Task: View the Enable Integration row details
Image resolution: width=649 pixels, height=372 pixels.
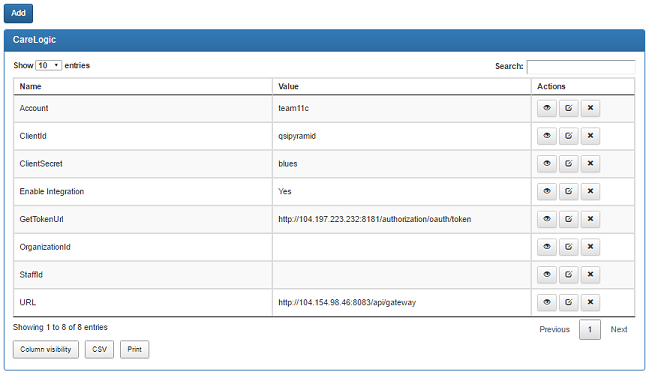Action: [547, 191]
